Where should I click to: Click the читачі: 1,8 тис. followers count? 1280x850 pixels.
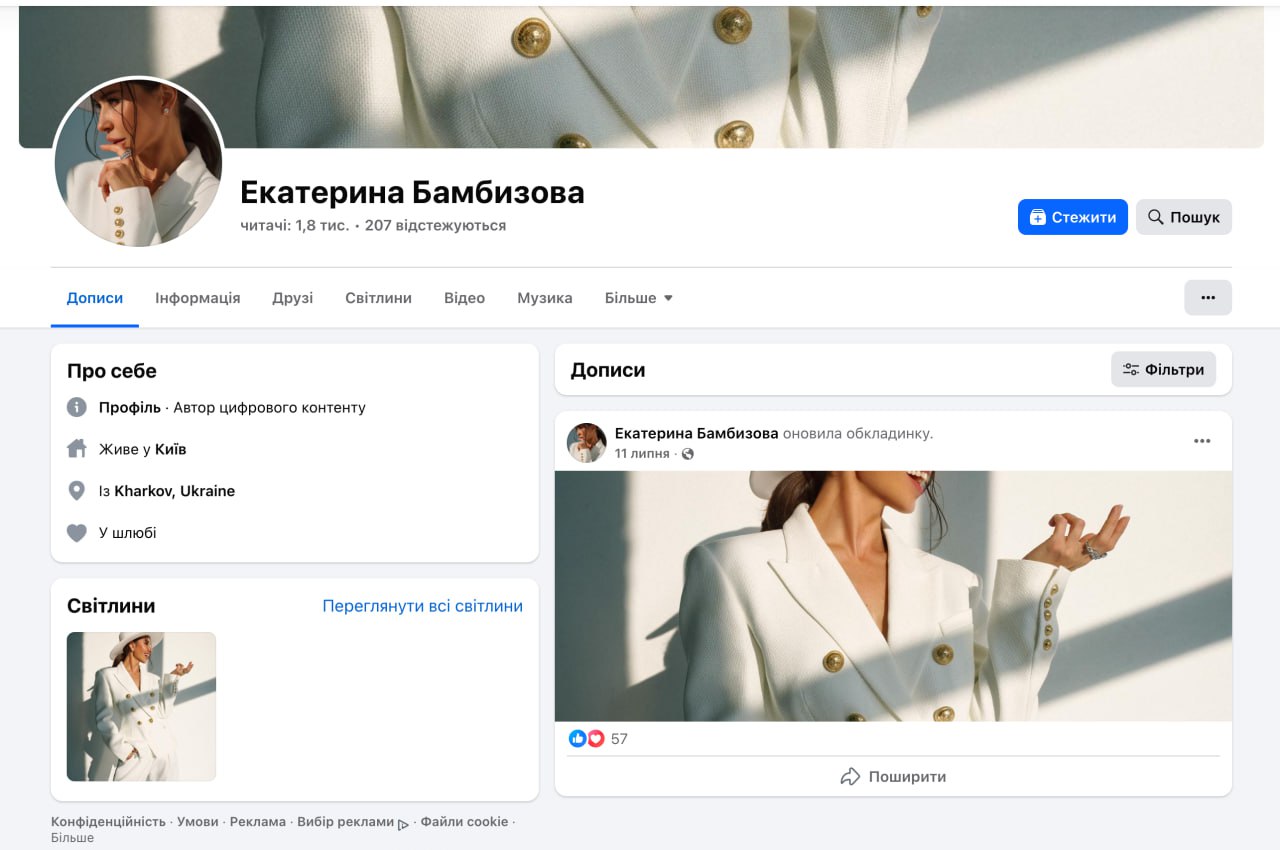tap(295, 225)
